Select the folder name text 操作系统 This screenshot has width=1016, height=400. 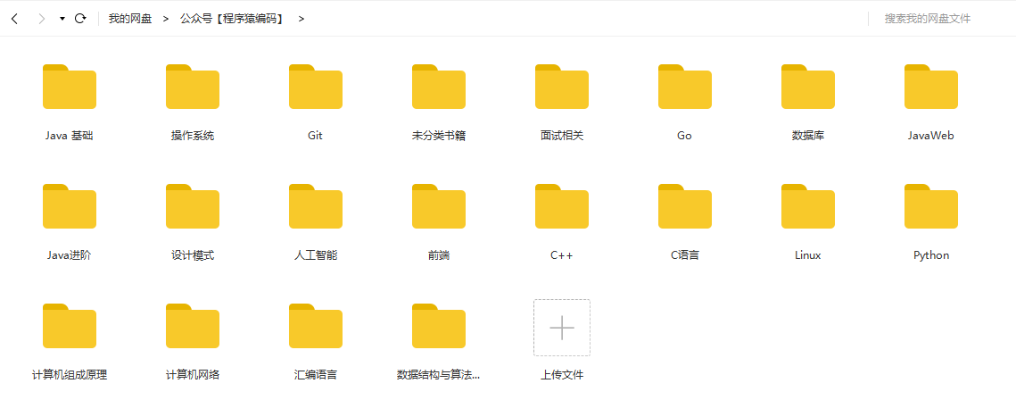[x=192, y=135]
